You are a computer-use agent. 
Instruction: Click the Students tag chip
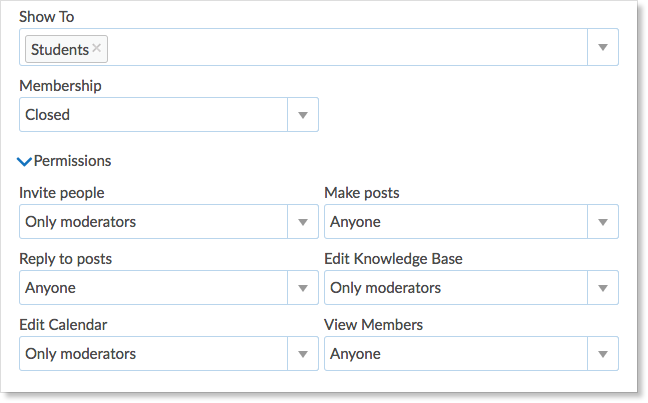58,49
